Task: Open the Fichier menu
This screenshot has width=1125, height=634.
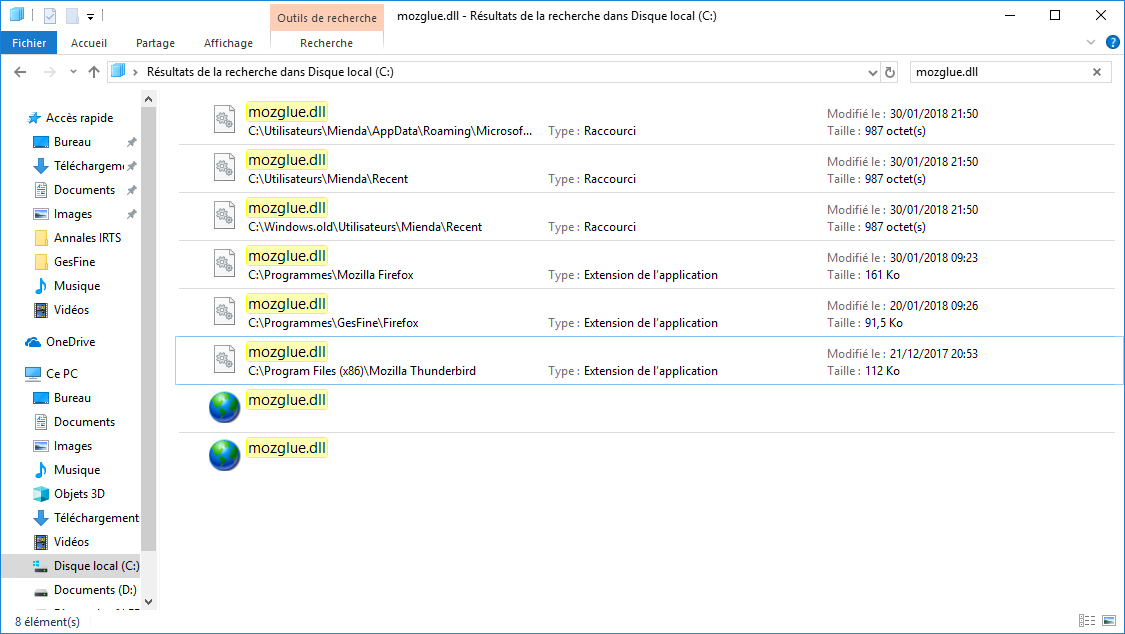Action: pos(29,43)
